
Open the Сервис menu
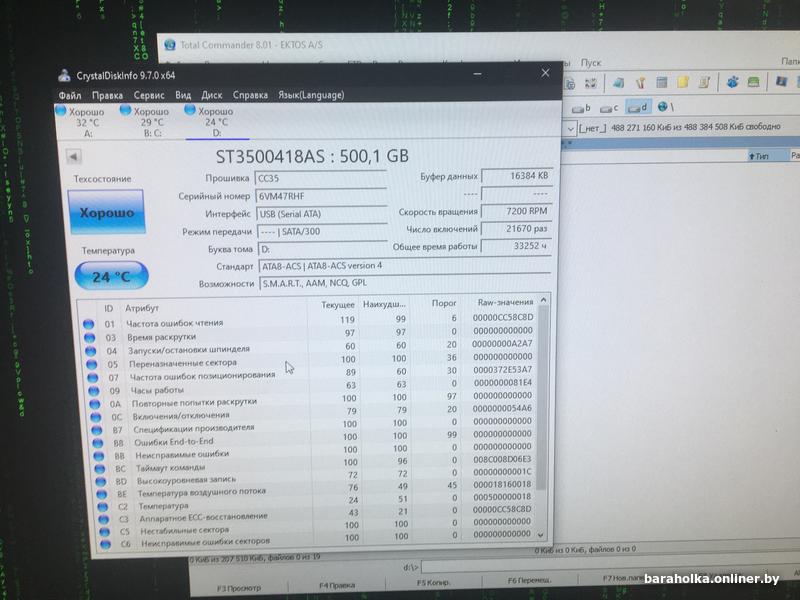pyautogui.click(x=149, y=95)
